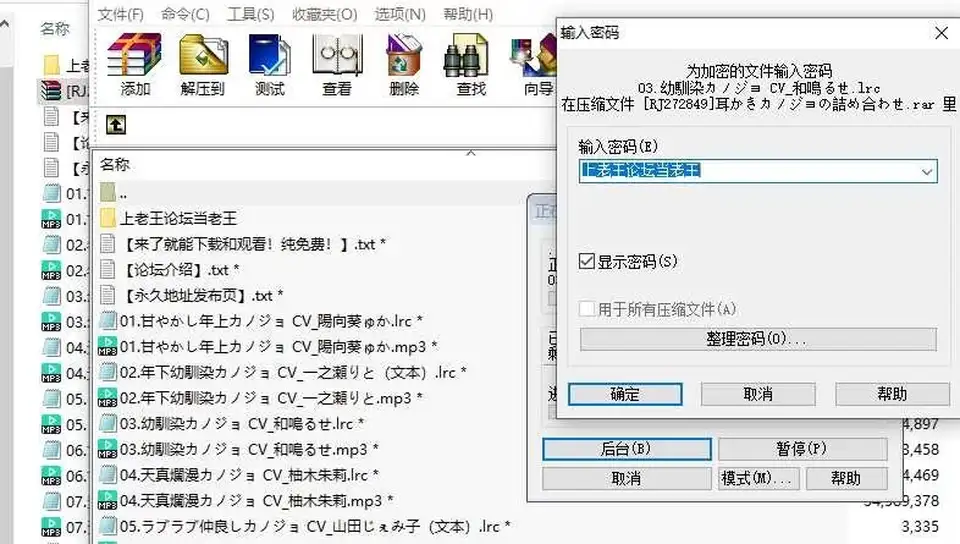960x544 pixels.
Task: Open the Options (选项) menu
Action: 400,14
